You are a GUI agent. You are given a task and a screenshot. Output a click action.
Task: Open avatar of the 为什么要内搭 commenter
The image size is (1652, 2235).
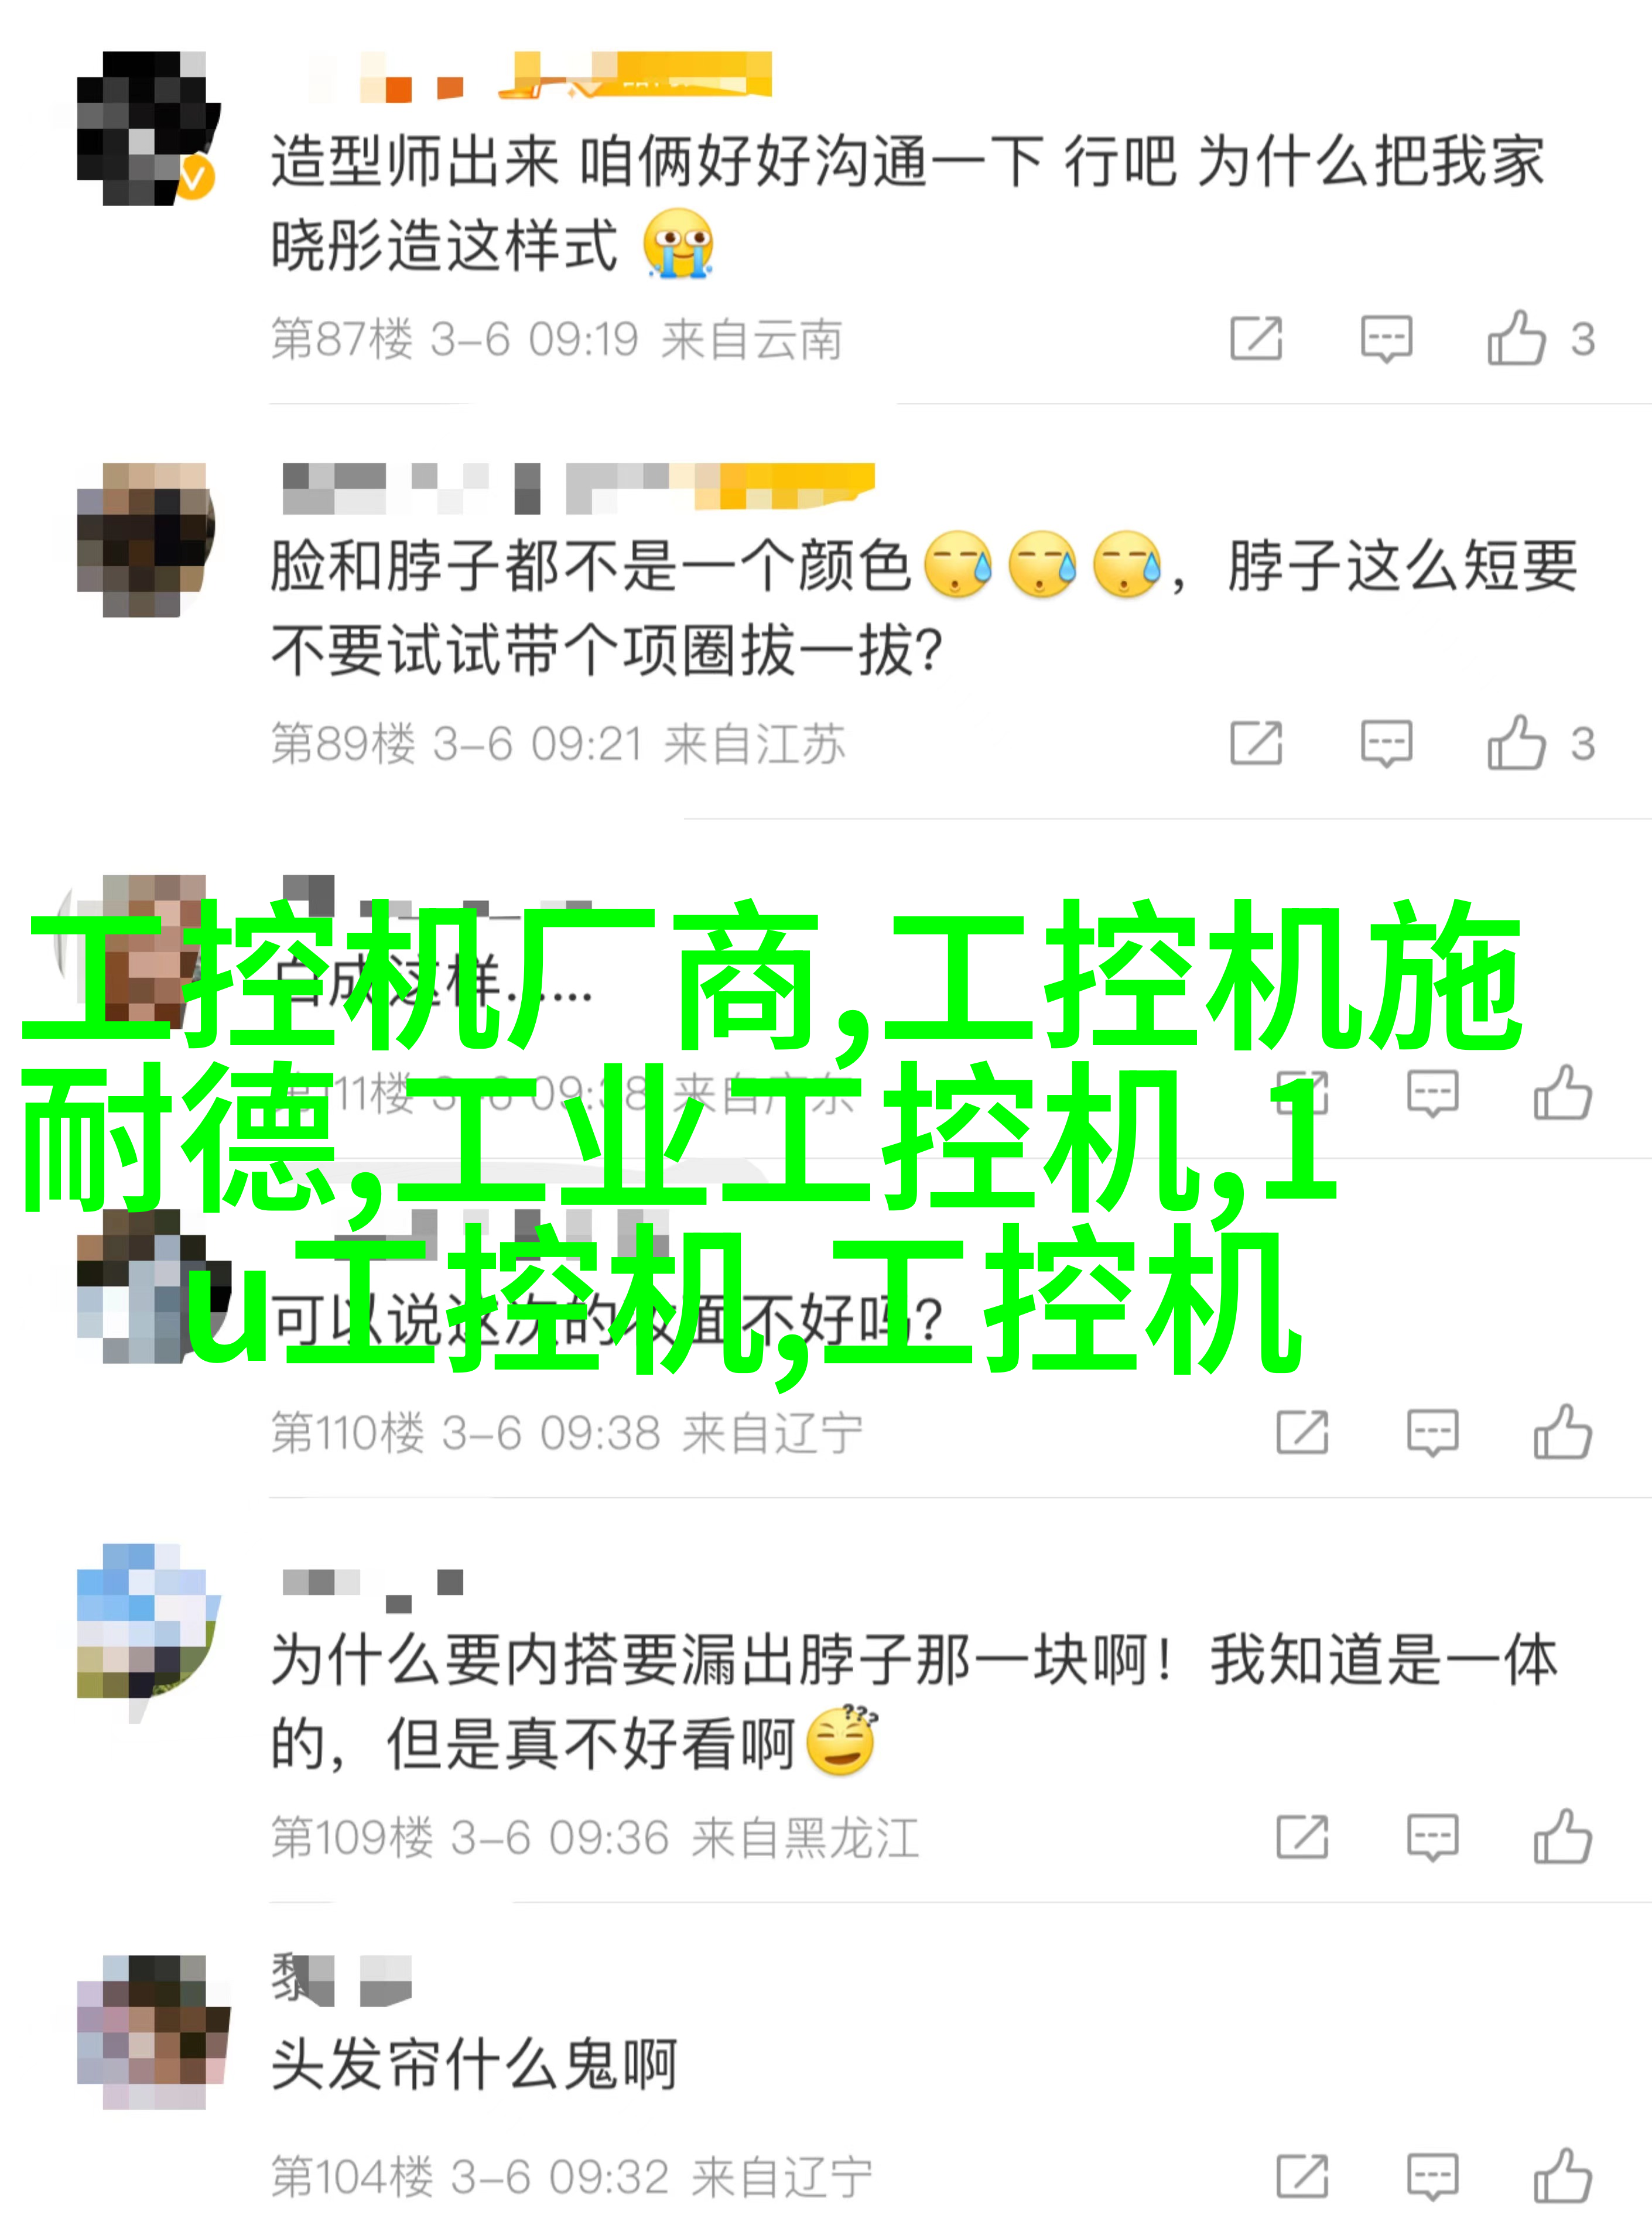pos(148,1620)
